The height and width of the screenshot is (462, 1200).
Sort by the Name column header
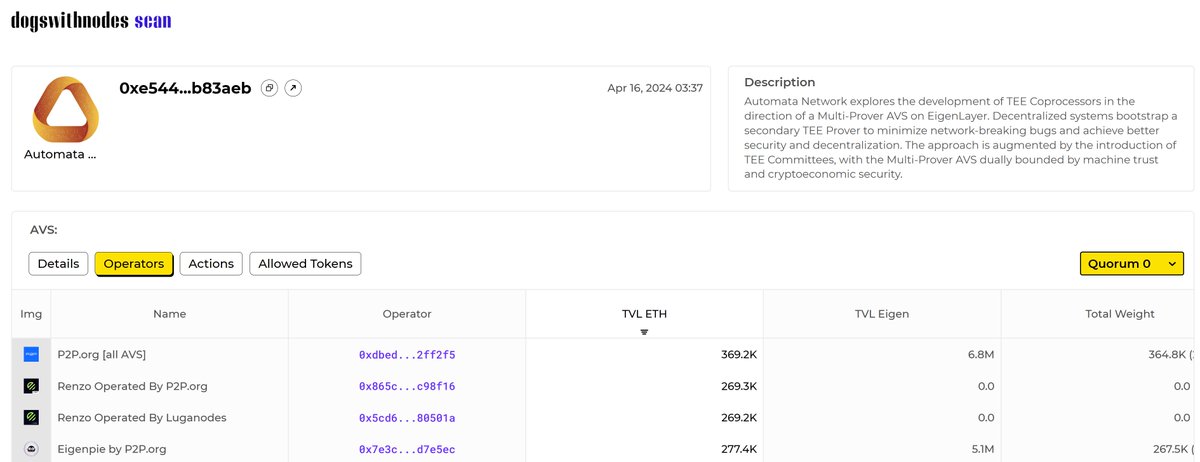click(x=169, y=314)
